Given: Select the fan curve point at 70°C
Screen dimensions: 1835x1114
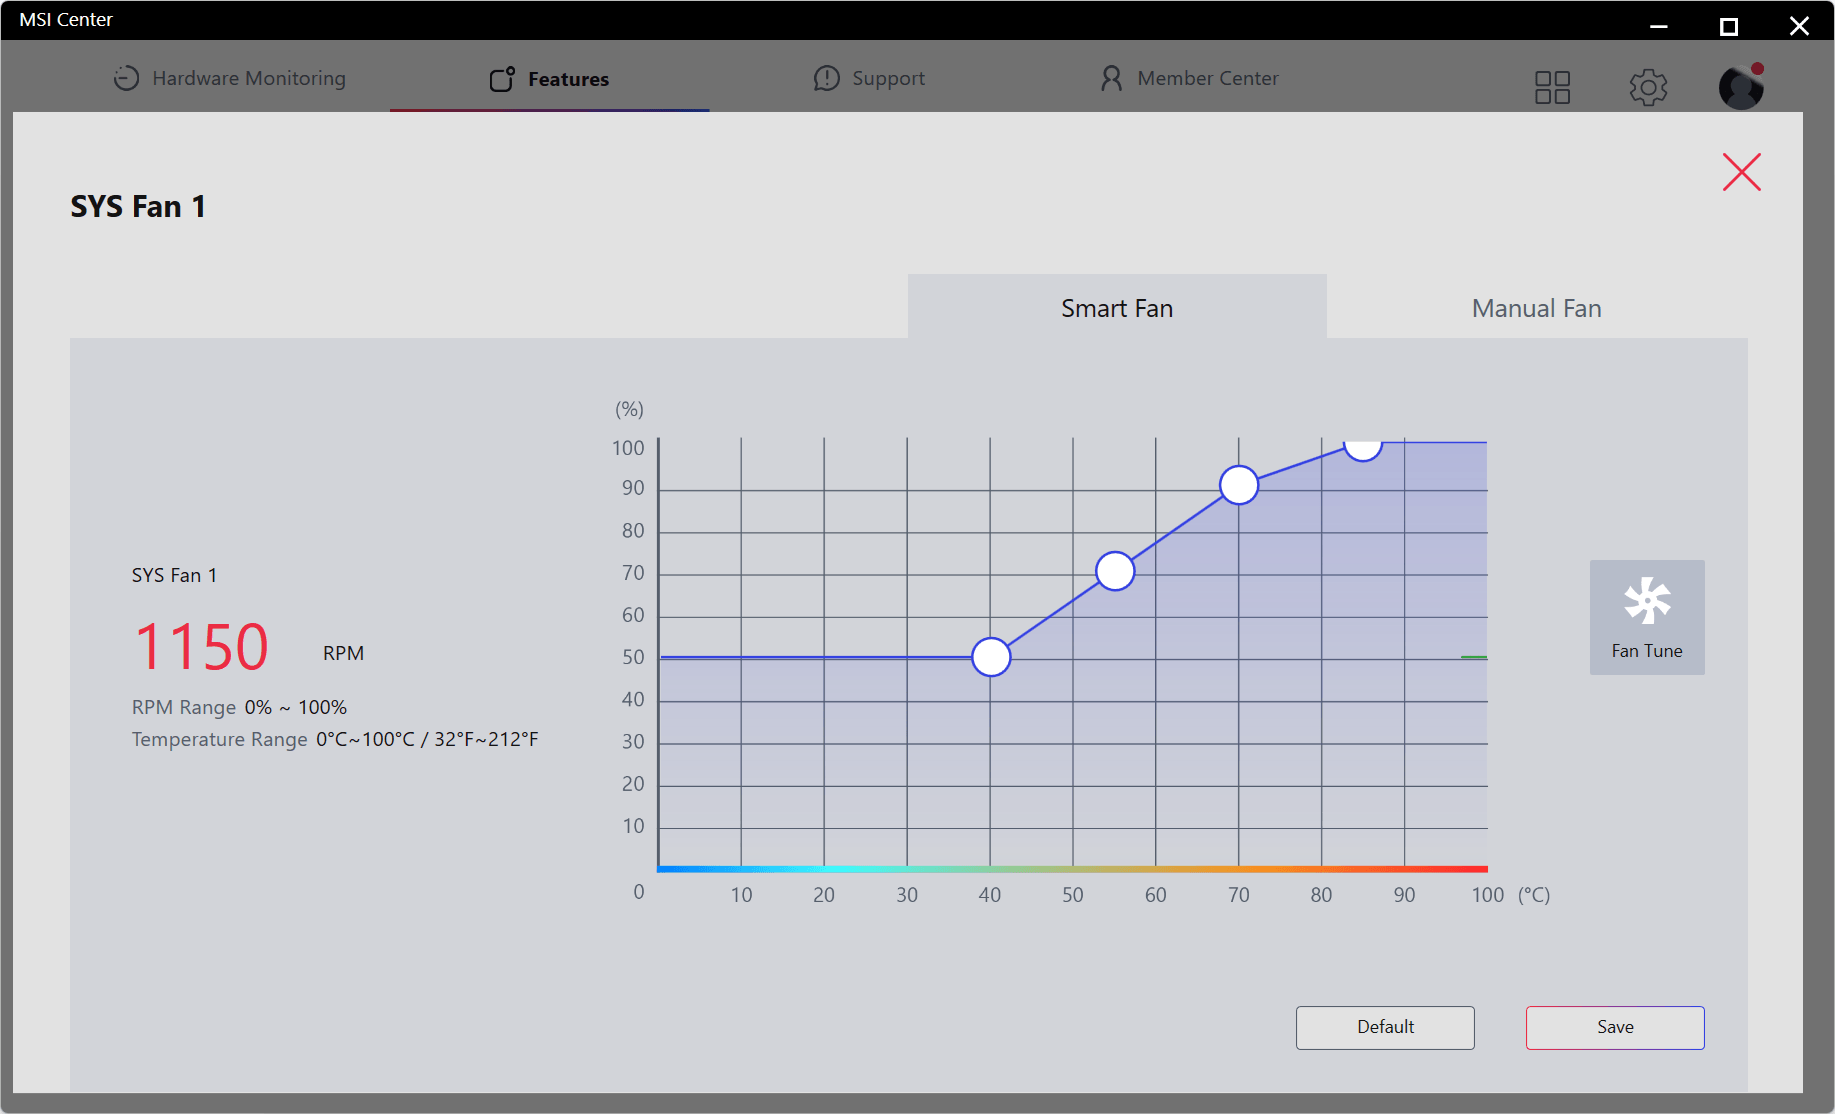Looking at the screenshot, I should tap(1239, 485).
